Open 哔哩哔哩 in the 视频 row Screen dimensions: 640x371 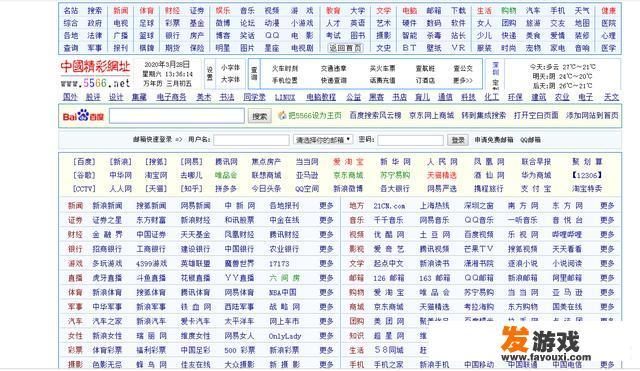[567, 235]
